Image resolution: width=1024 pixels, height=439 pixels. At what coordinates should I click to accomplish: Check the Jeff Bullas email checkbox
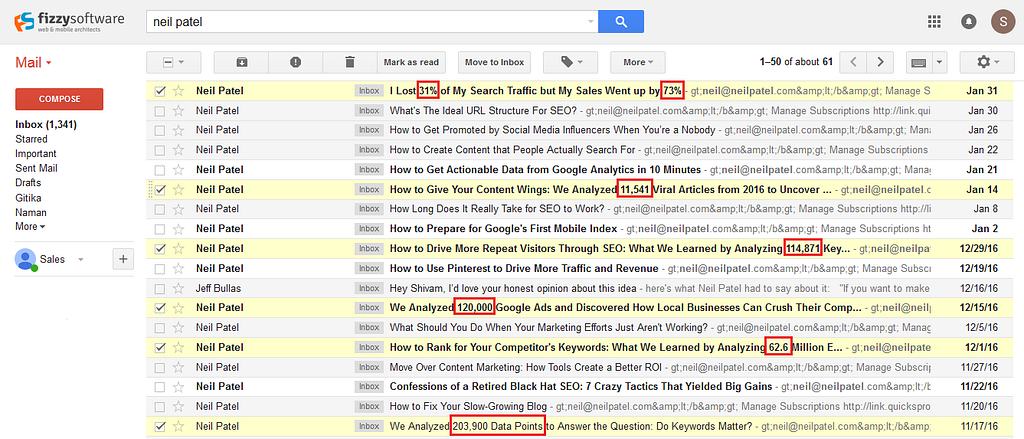tap(159, 289)
